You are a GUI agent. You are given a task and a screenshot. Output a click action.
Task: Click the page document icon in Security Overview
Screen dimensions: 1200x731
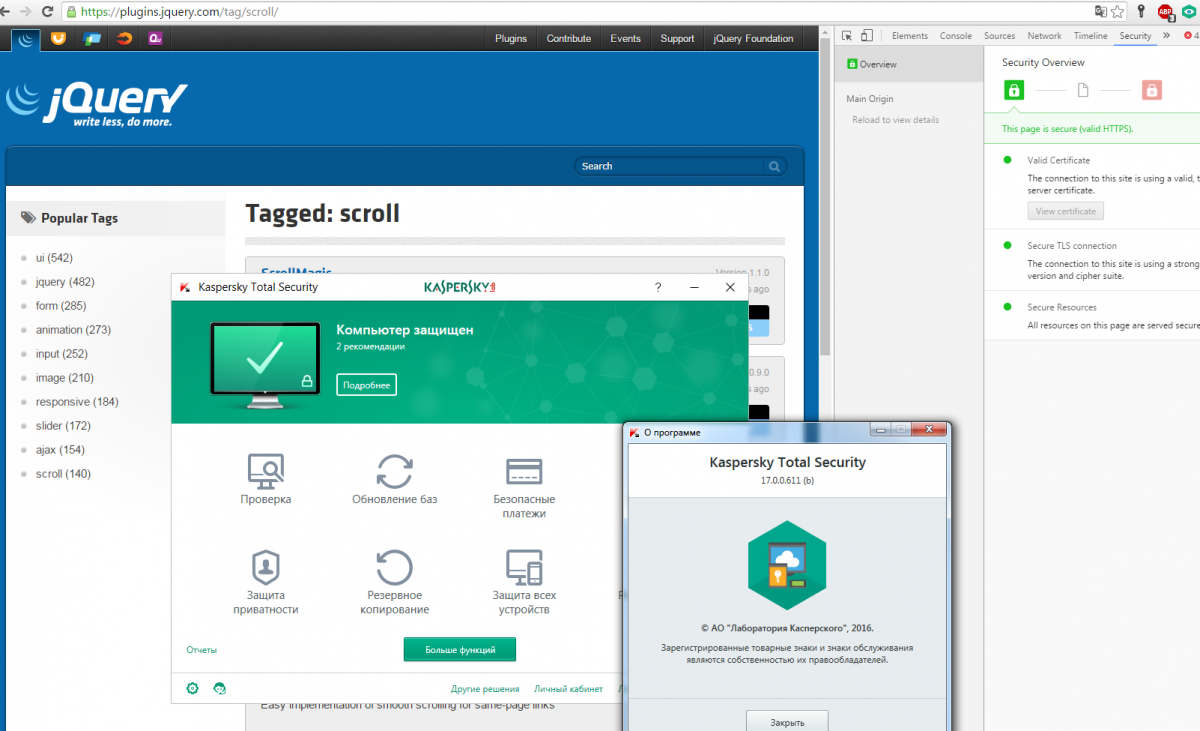point(1083,91)
